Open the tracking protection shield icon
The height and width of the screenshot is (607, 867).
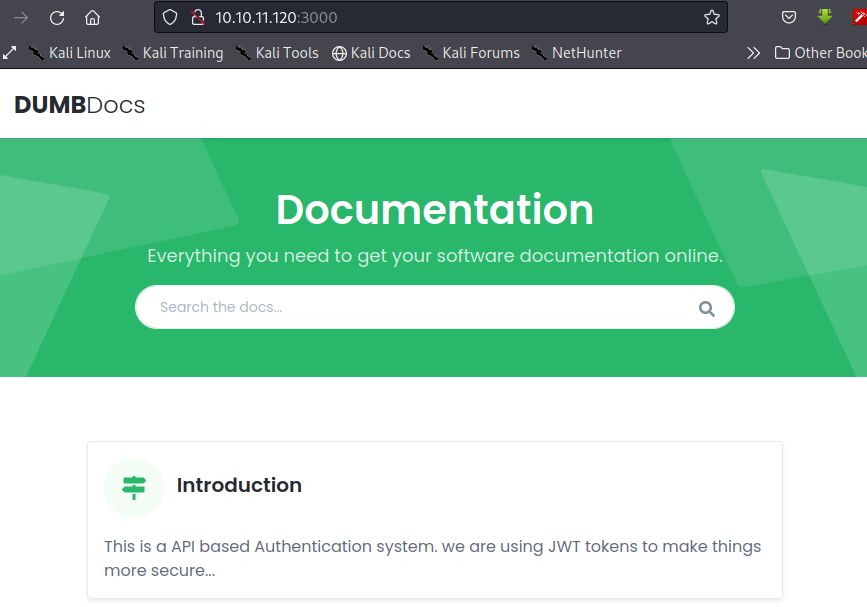[x=170, y=17]
